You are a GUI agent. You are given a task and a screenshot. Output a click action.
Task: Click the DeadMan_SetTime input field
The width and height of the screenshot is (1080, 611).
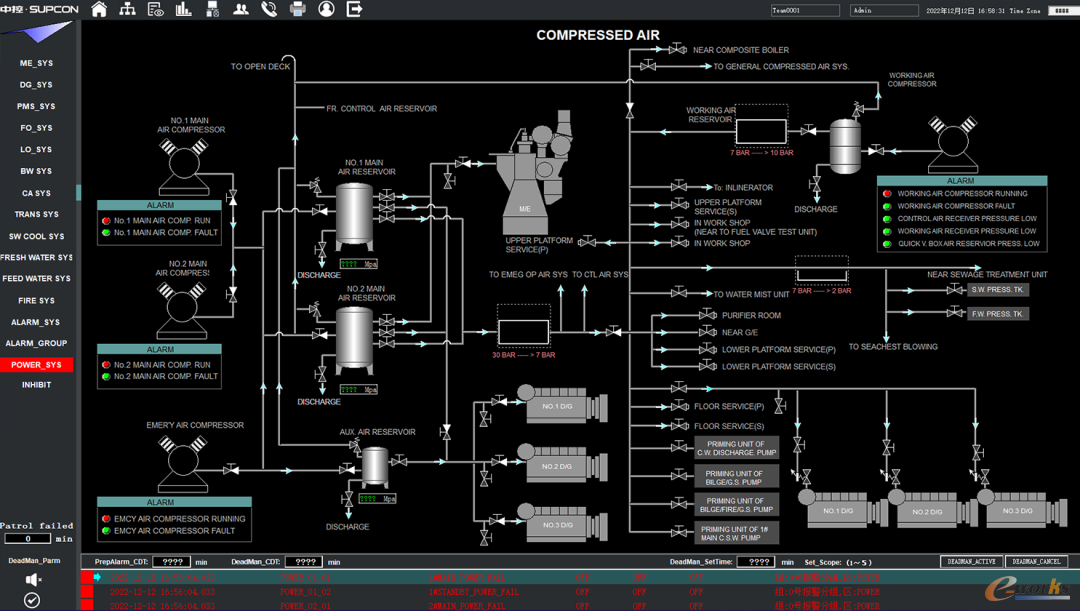757,562
